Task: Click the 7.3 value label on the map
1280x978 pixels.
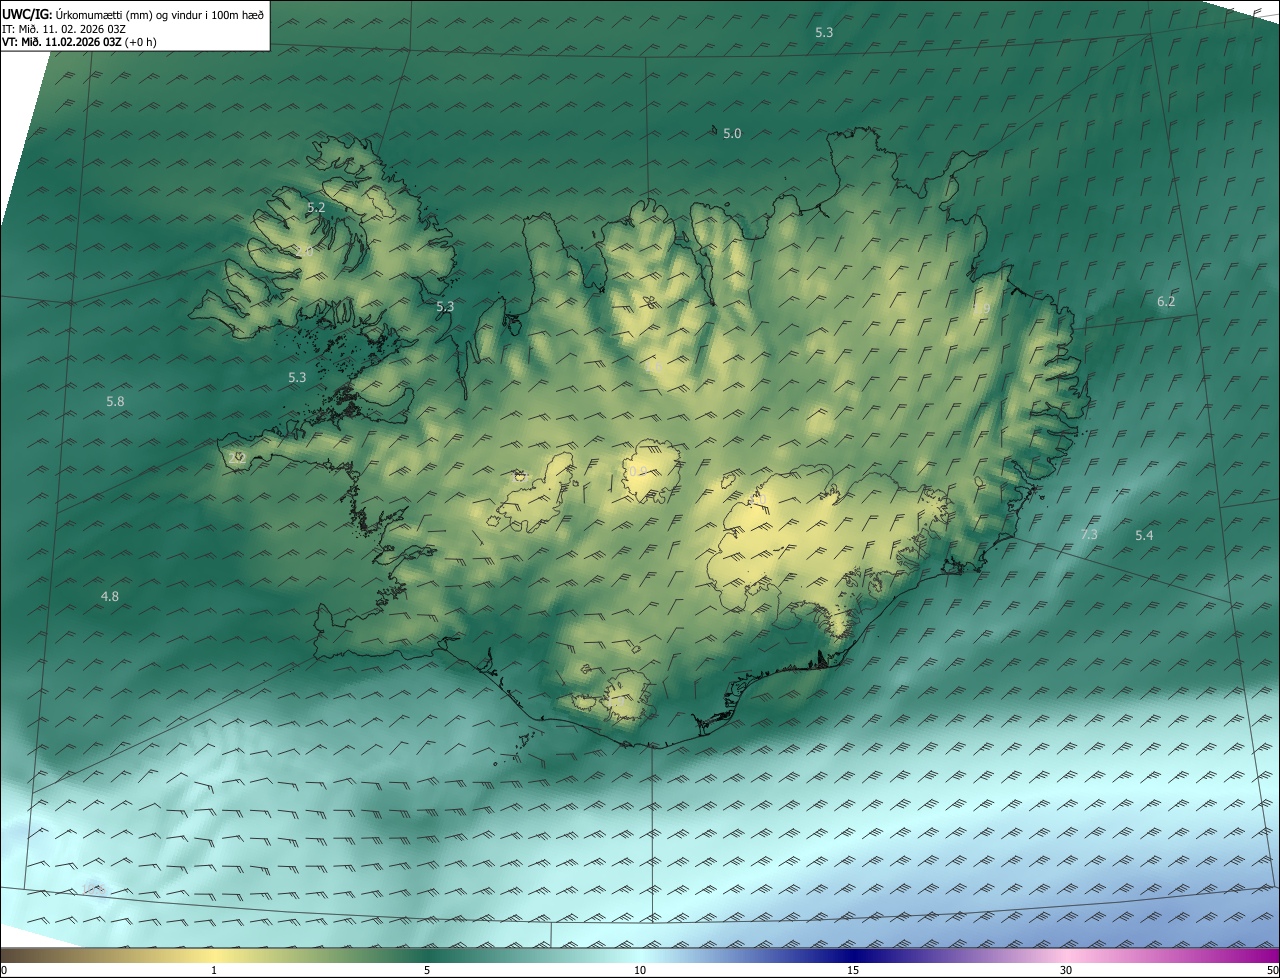Action: pos(1089,535)
